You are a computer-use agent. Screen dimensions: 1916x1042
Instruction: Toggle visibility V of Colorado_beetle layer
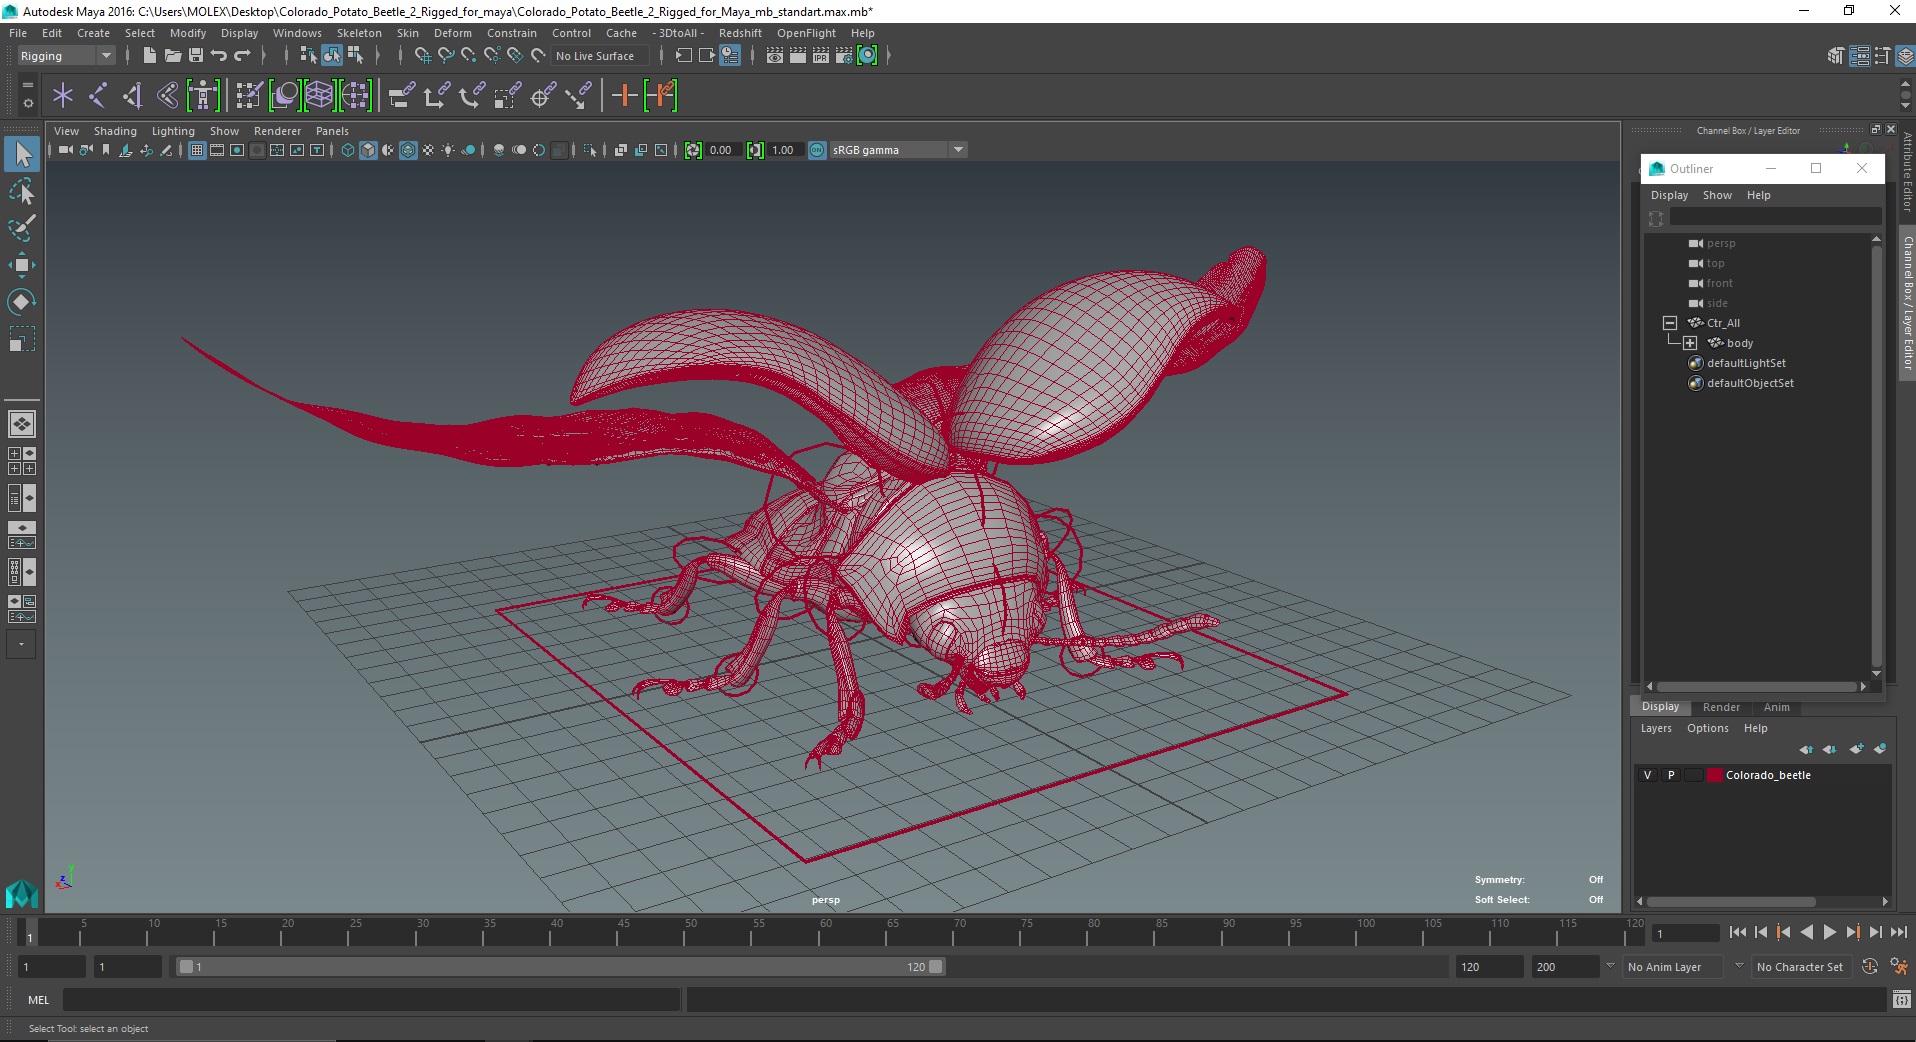(x=1648, y=775)
